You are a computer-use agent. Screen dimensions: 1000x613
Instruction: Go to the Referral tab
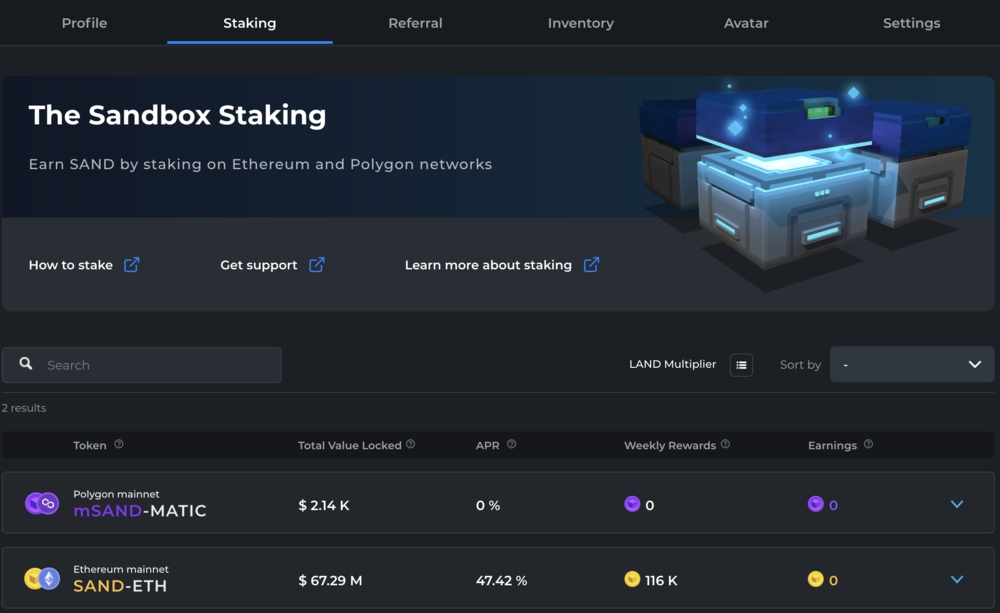coord(415,23)
